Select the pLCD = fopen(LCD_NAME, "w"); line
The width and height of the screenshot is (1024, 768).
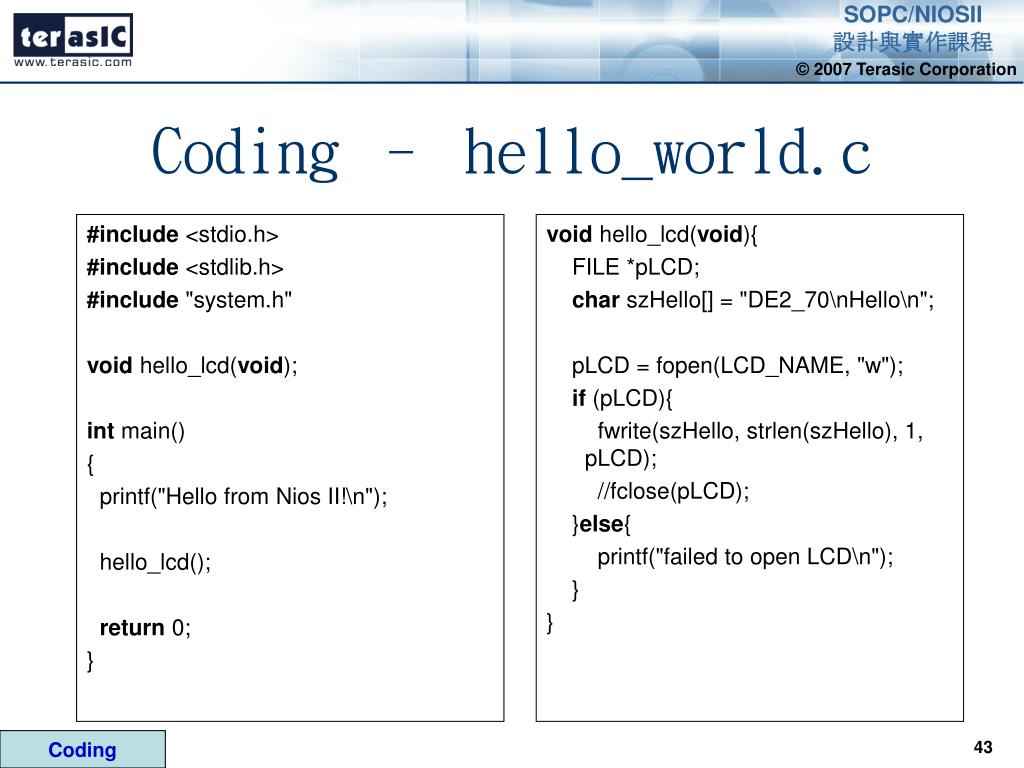coord(738,366)
